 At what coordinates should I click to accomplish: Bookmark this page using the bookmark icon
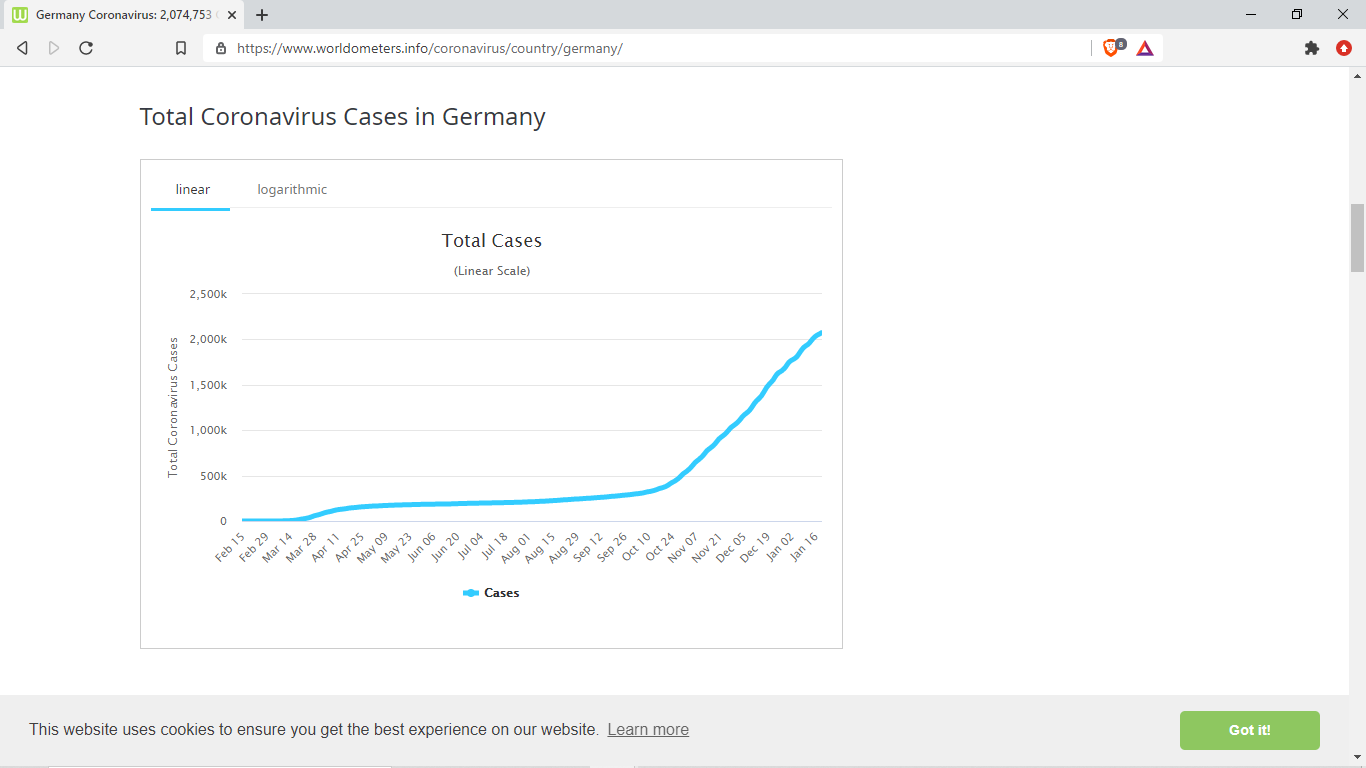pos(181,48)
